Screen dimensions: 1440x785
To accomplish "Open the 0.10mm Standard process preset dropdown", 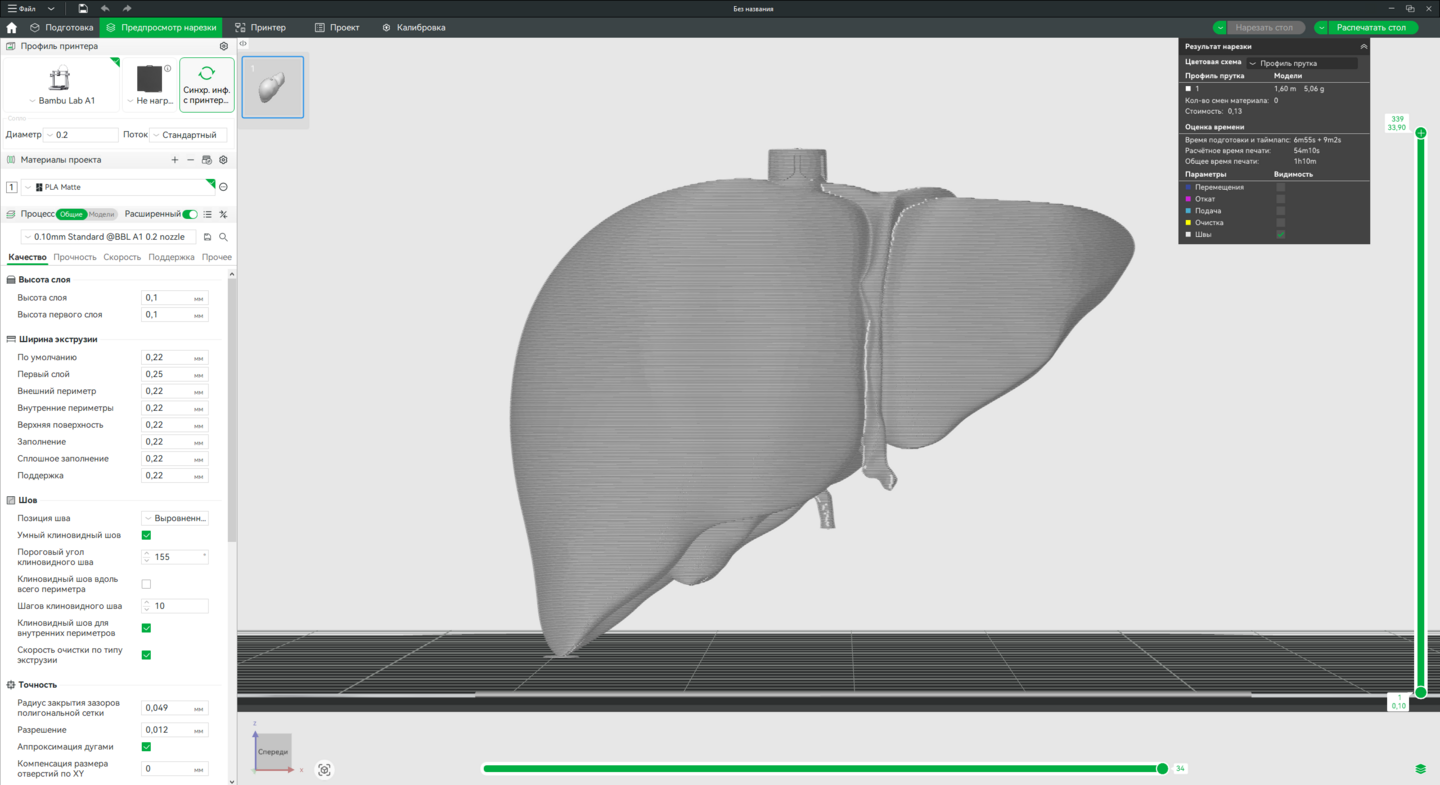I will pyautogui.click(x=108, y=237).
